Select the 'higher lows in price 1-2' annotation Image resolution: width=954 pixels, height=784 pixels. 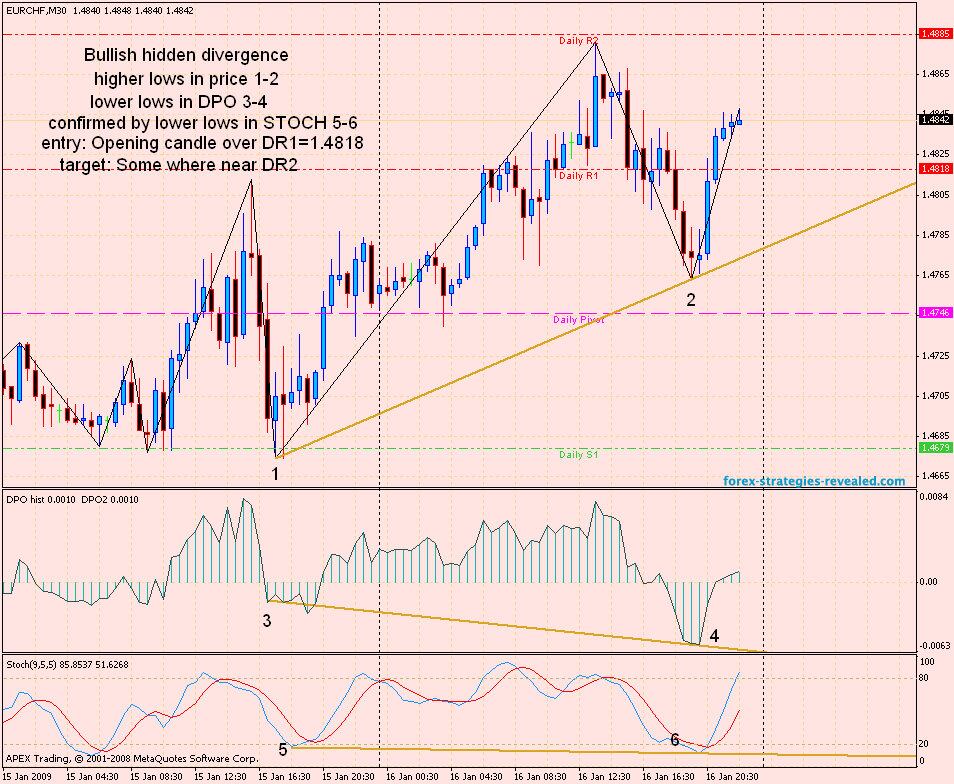coord(186,79)
